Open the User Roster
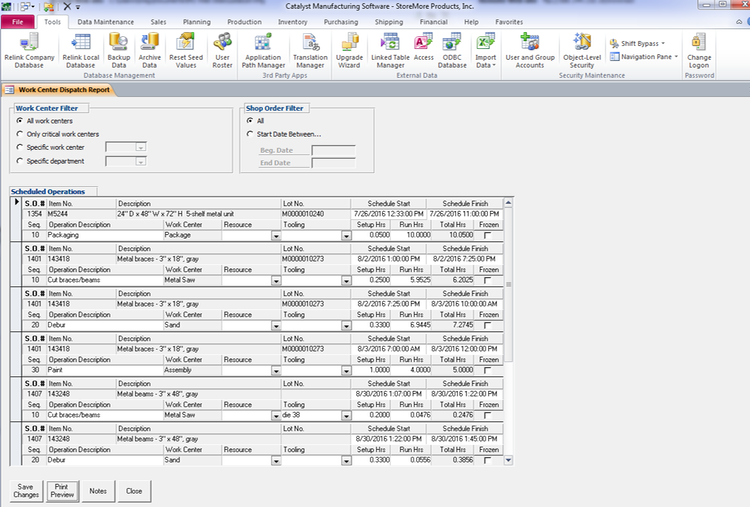Viewport: 750px width, 507px height. [x=222, y=51]
